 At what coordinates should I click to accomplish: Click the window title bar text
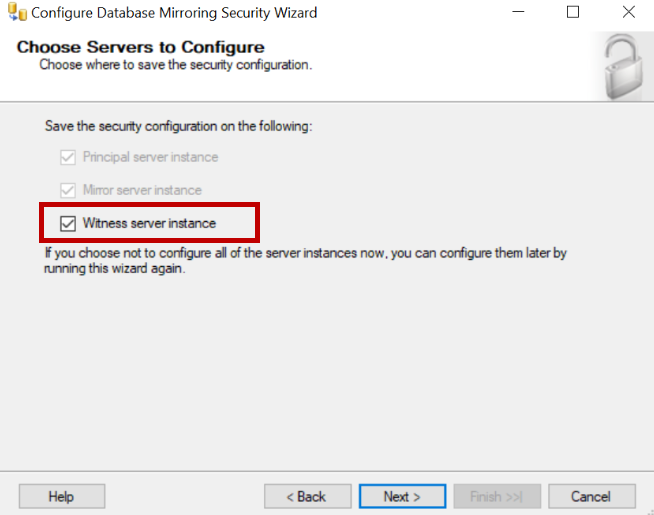pos(174,13)
